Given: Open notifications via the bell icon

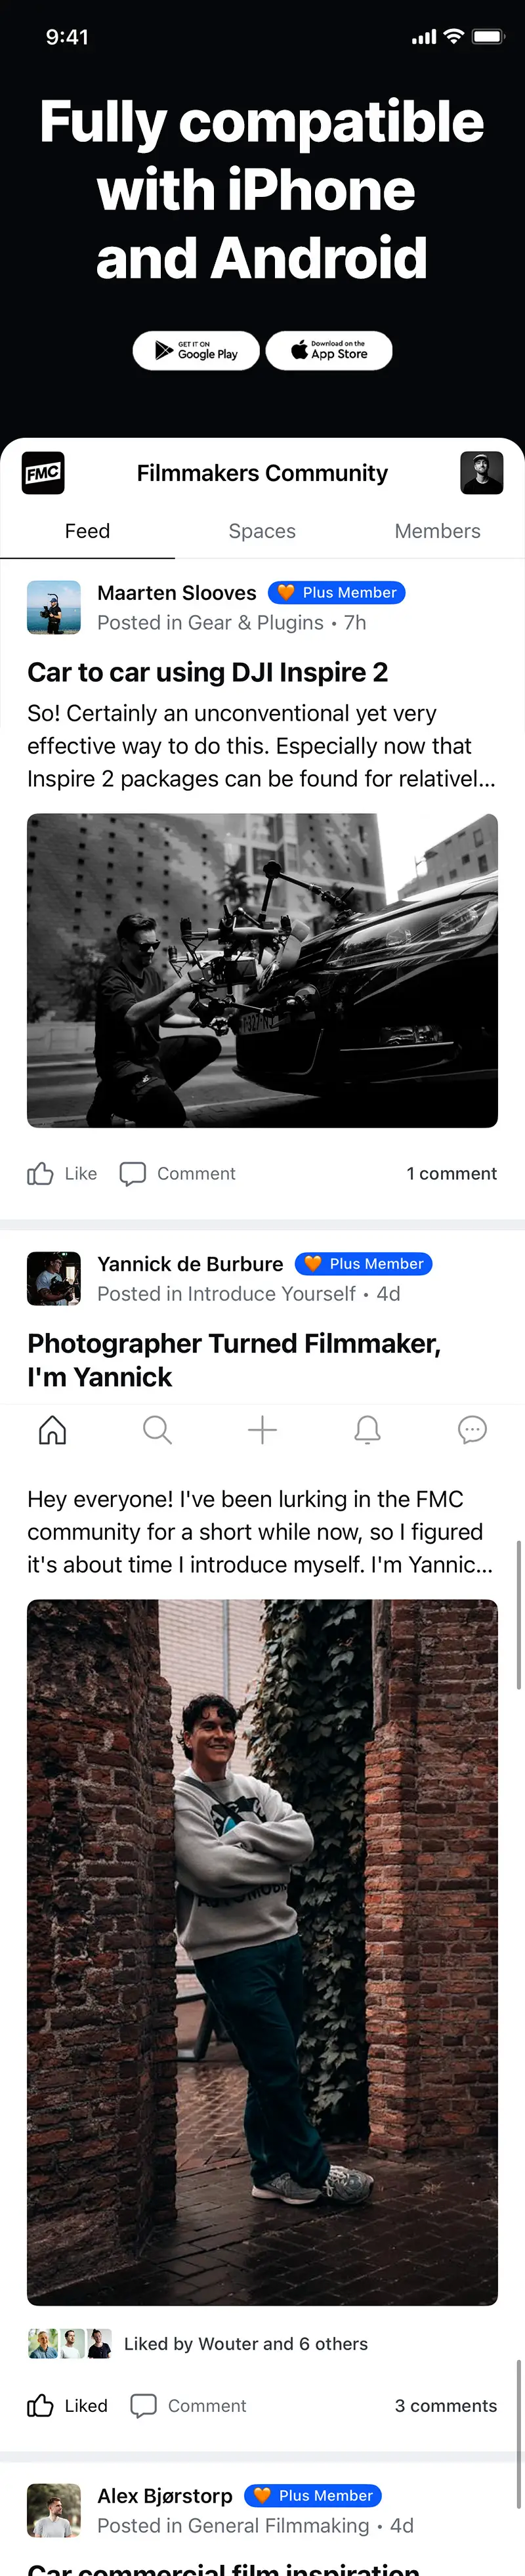Looking at the screenshot, I should (367, 1430).
